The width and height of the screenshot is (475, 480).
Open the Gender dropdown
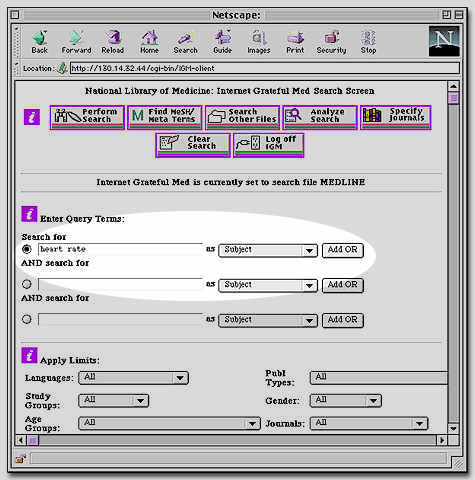[346, 401]
